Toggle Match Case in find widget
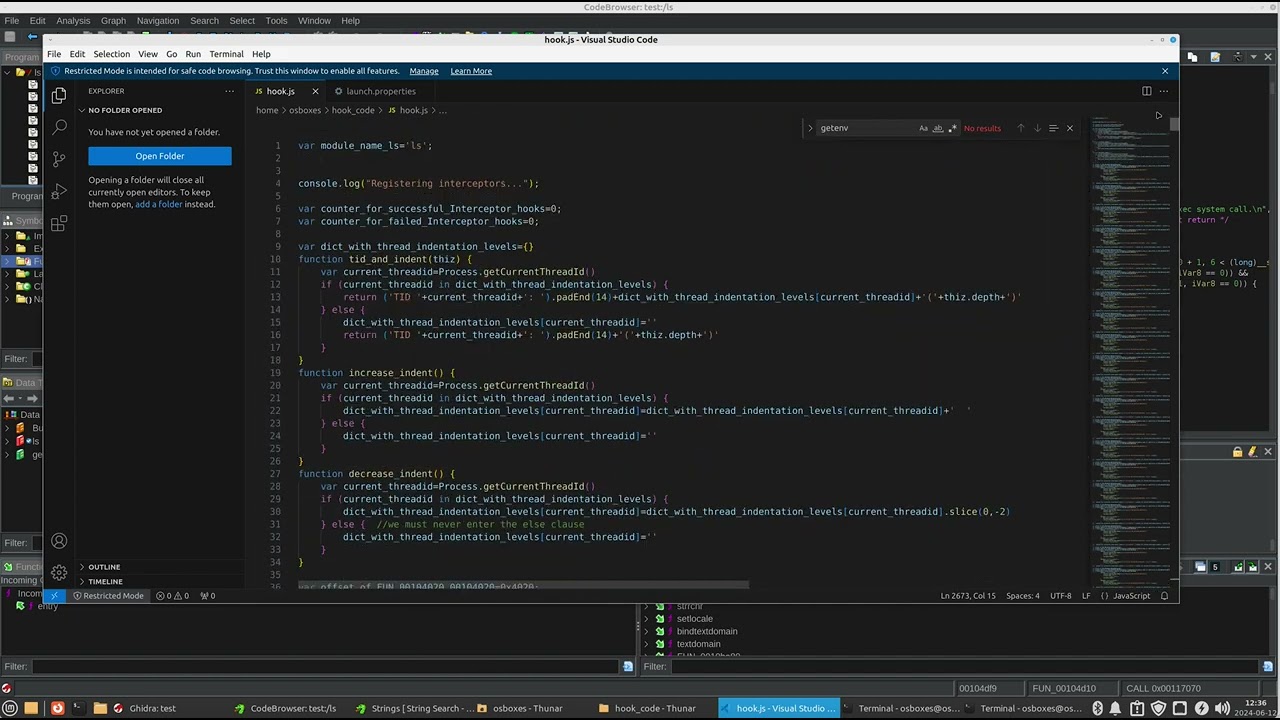This screenshot has height=720, width=1280. (x=923, y=128)
